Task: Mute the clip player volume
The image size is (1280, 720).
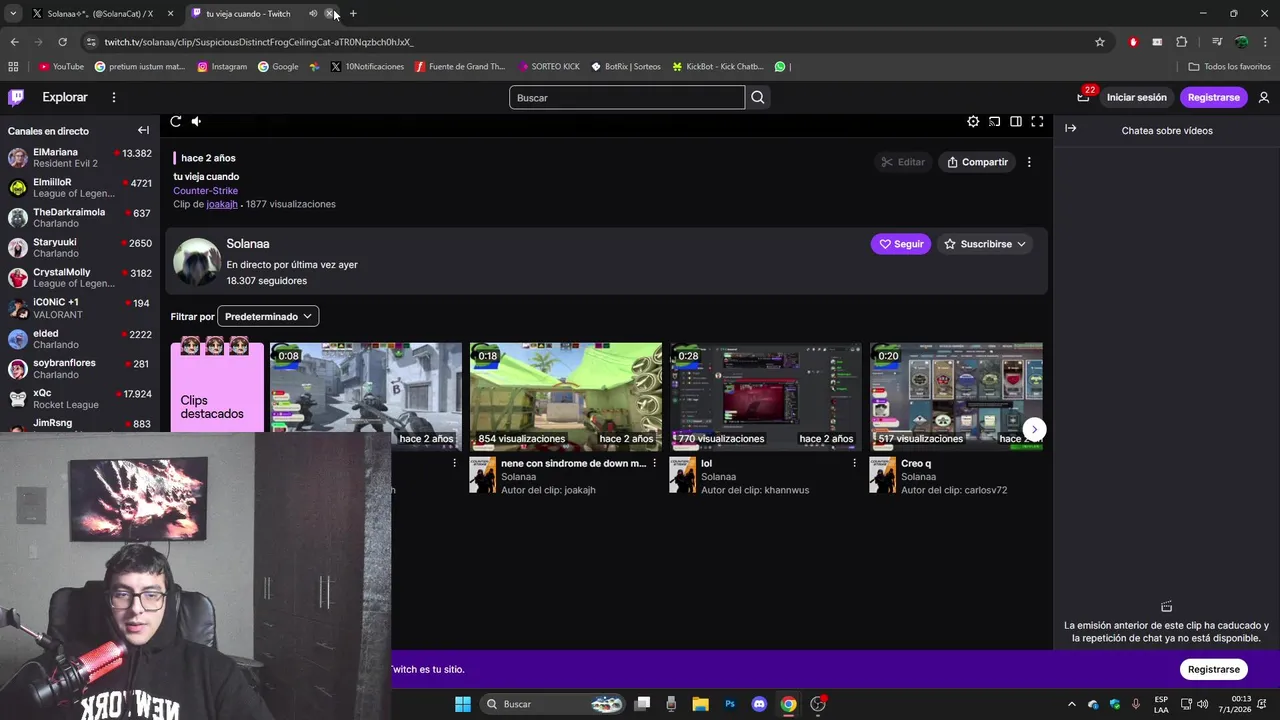Action: (197, 121)
